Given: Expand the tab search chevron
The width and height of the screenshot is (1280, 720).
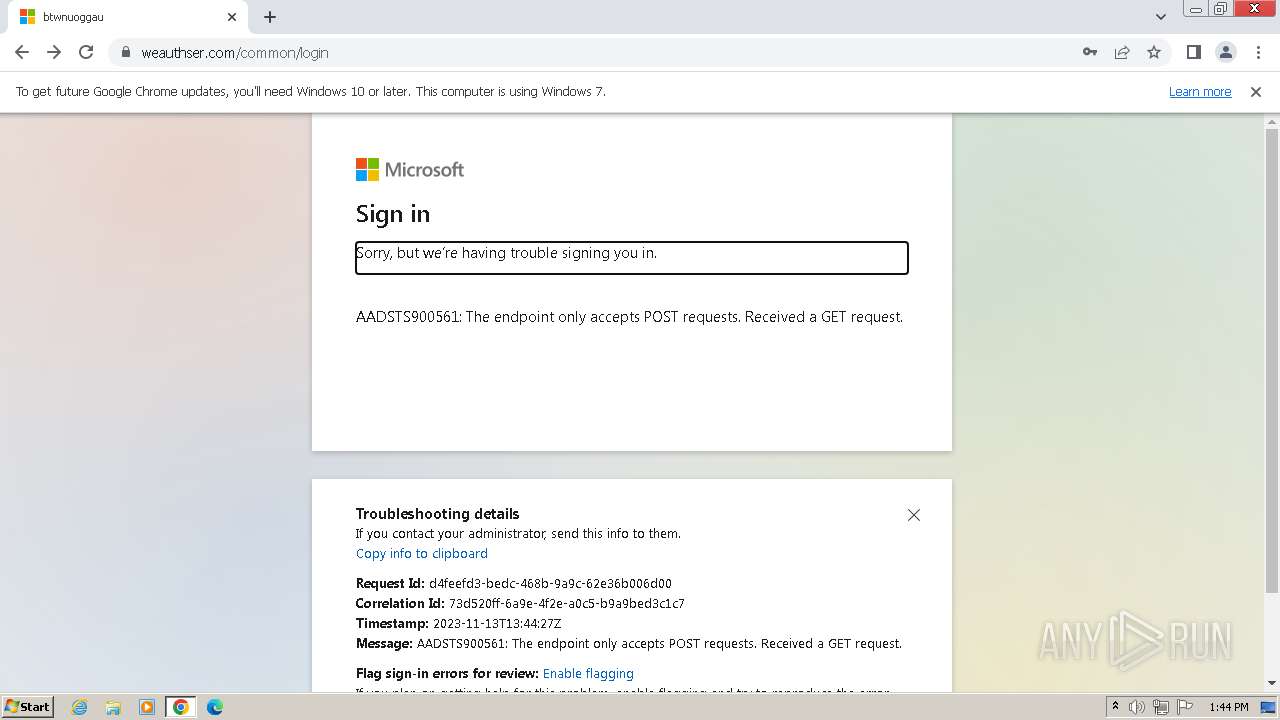Looking at the screenshot, I should (x=1161, y=17).
